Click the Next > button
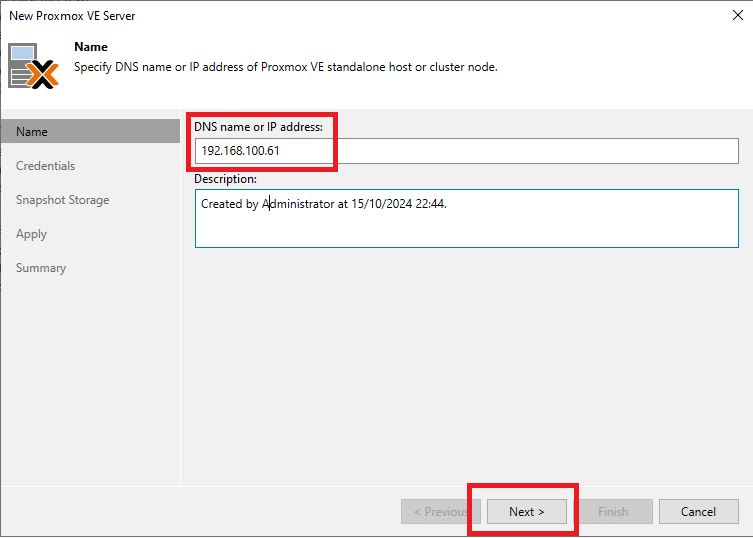 tap(526, 512)
